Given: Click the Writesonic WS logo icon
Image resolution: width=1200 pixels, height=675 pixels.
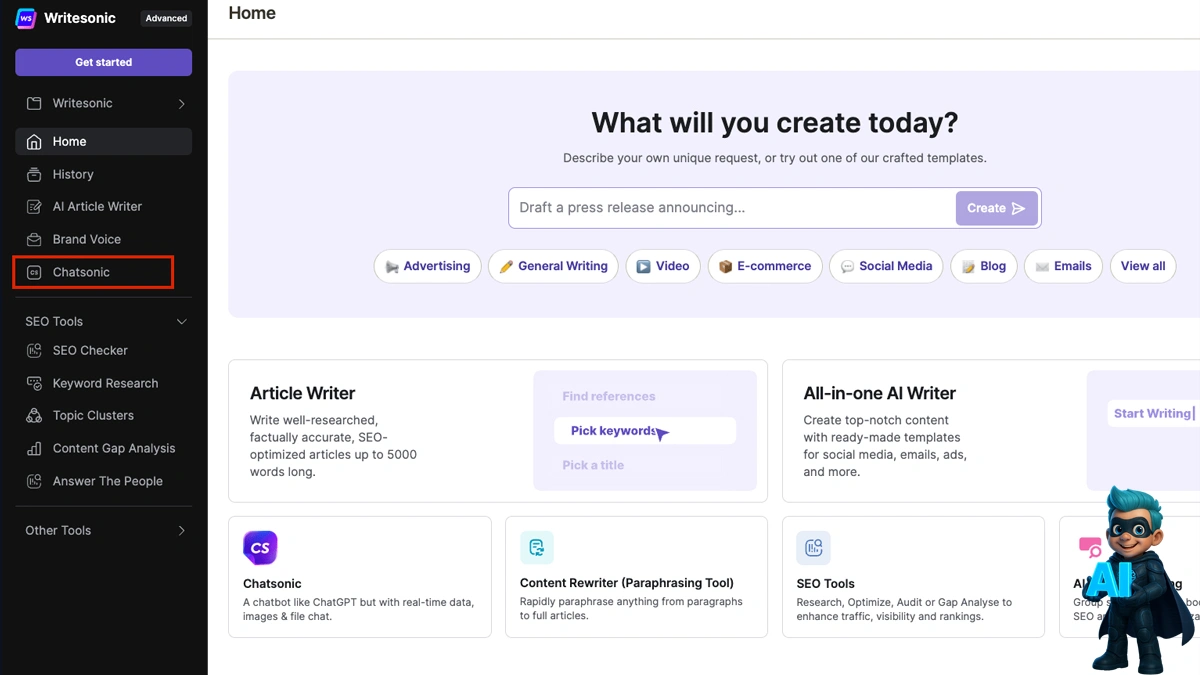Looking at the screenshot, I should pyautogui.click(x=26, y=18).
